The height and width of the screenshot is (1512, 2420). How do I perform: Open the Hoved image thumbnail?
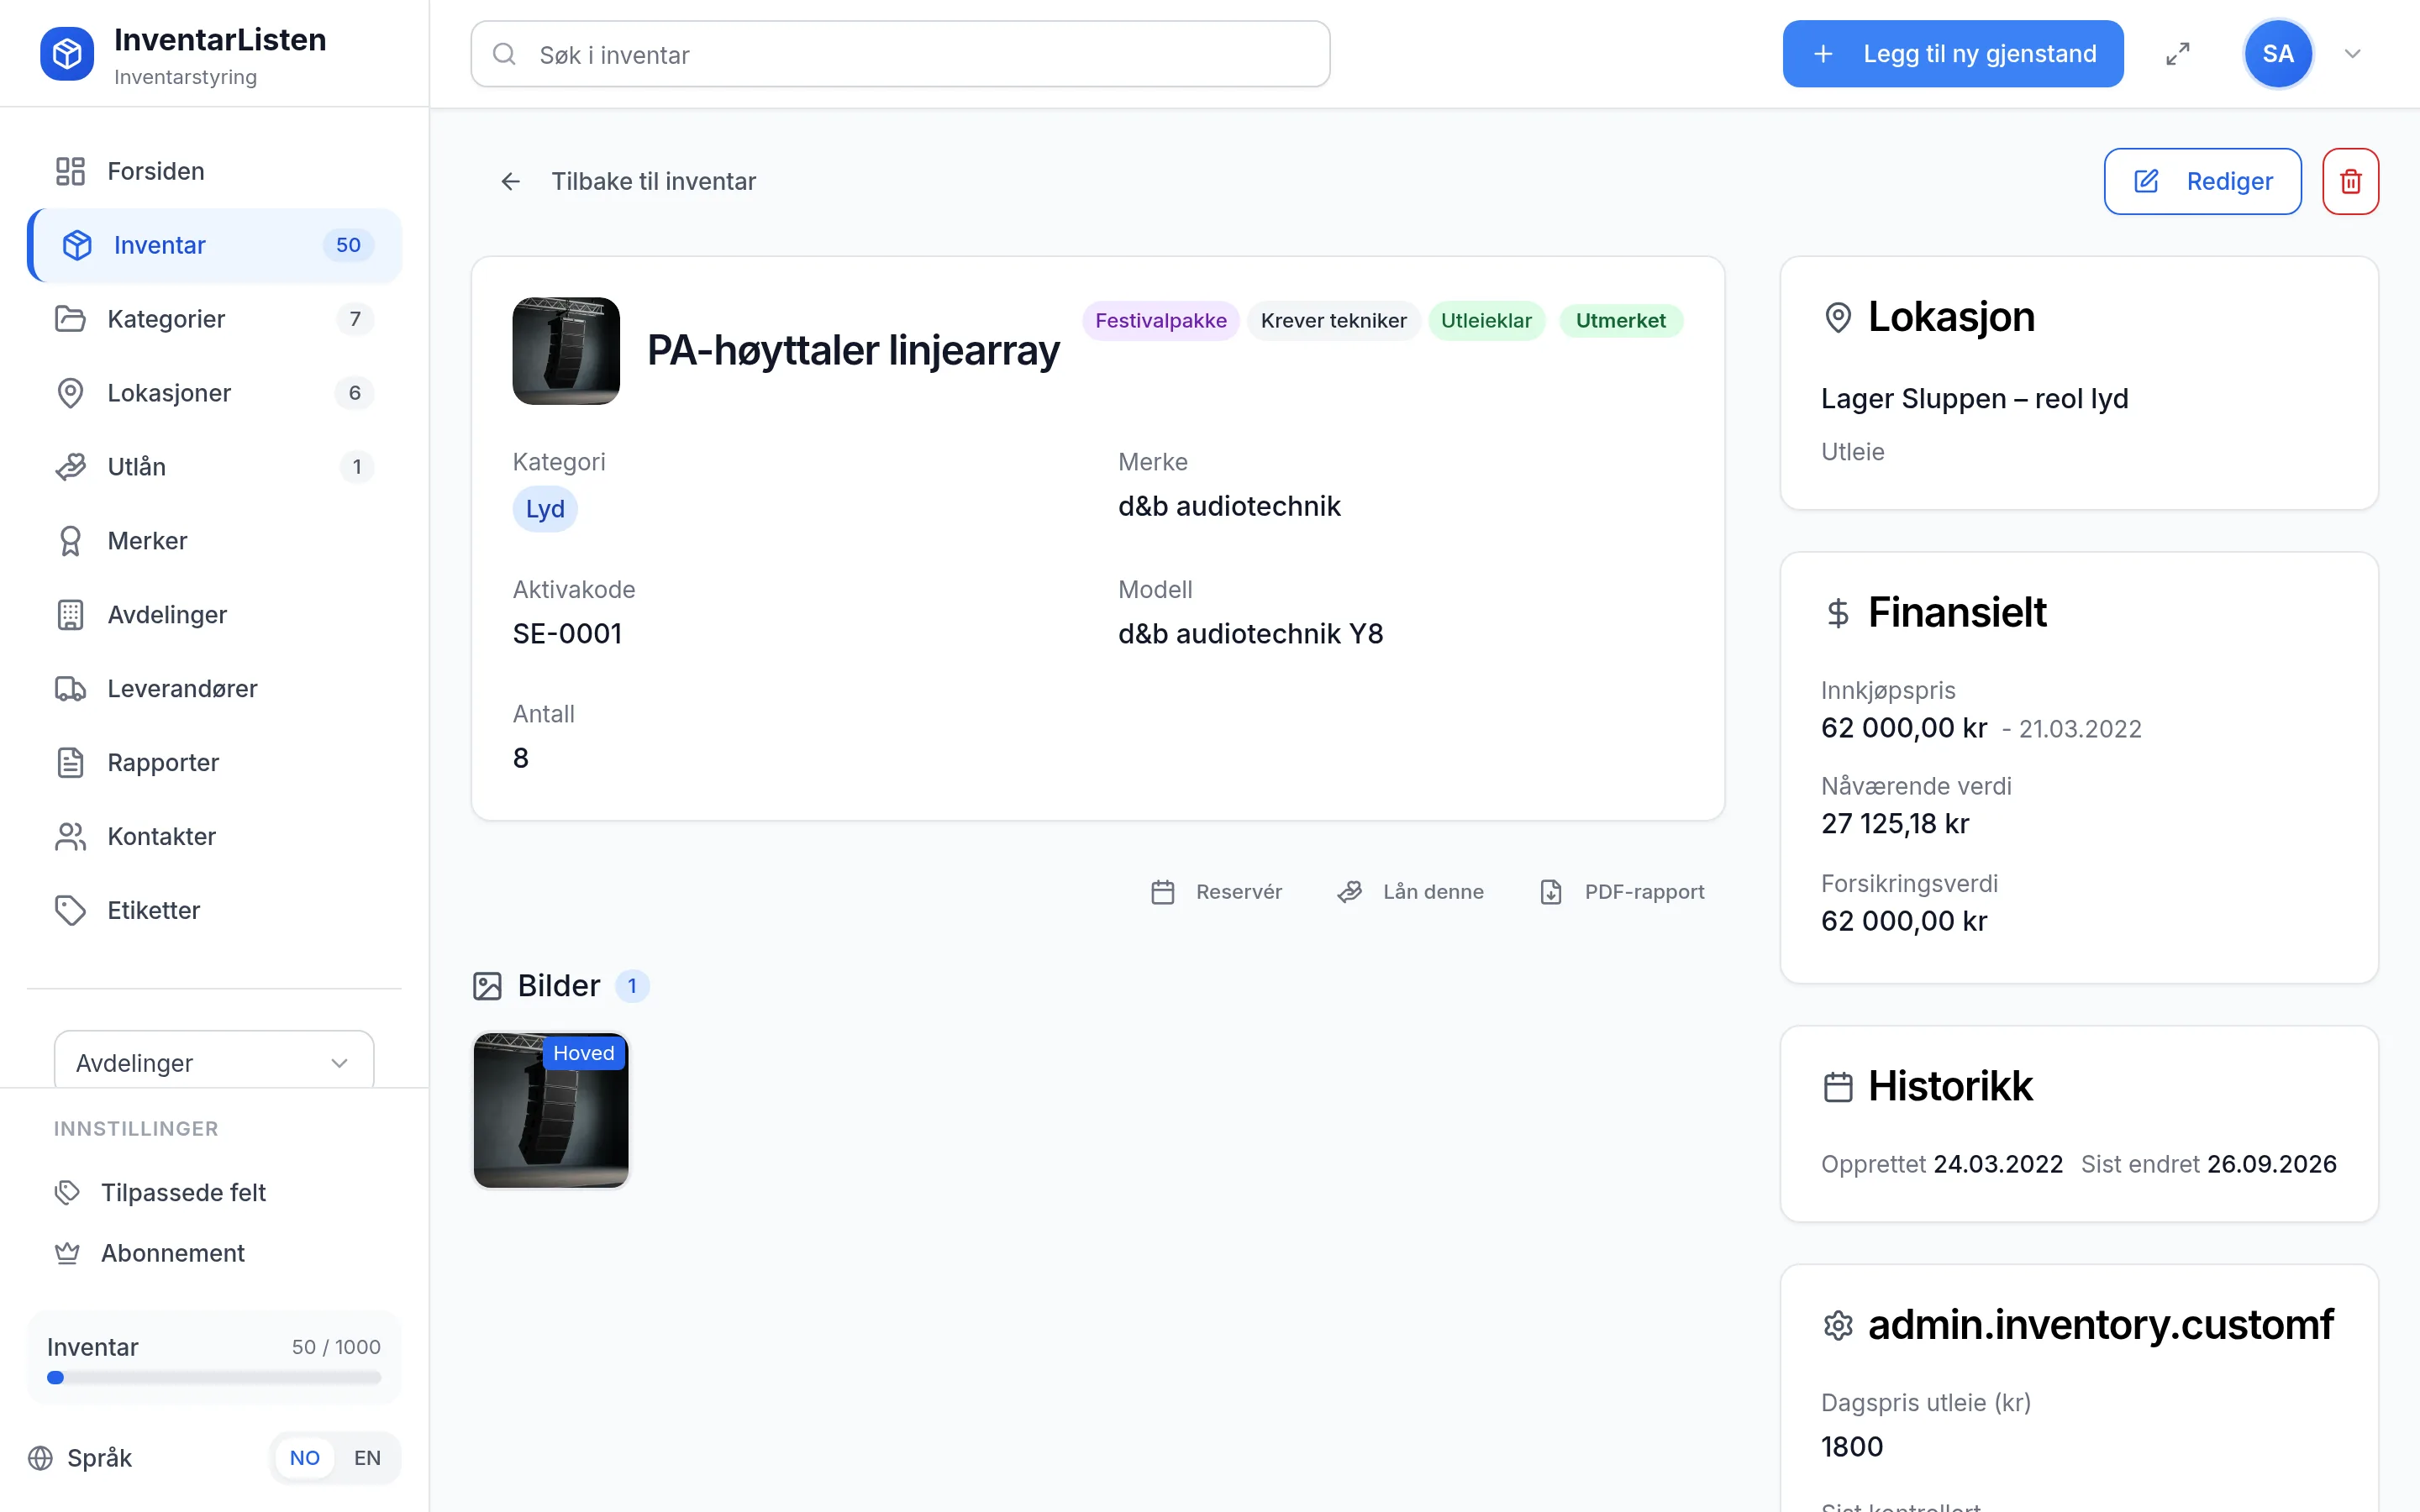[551, 1110]
